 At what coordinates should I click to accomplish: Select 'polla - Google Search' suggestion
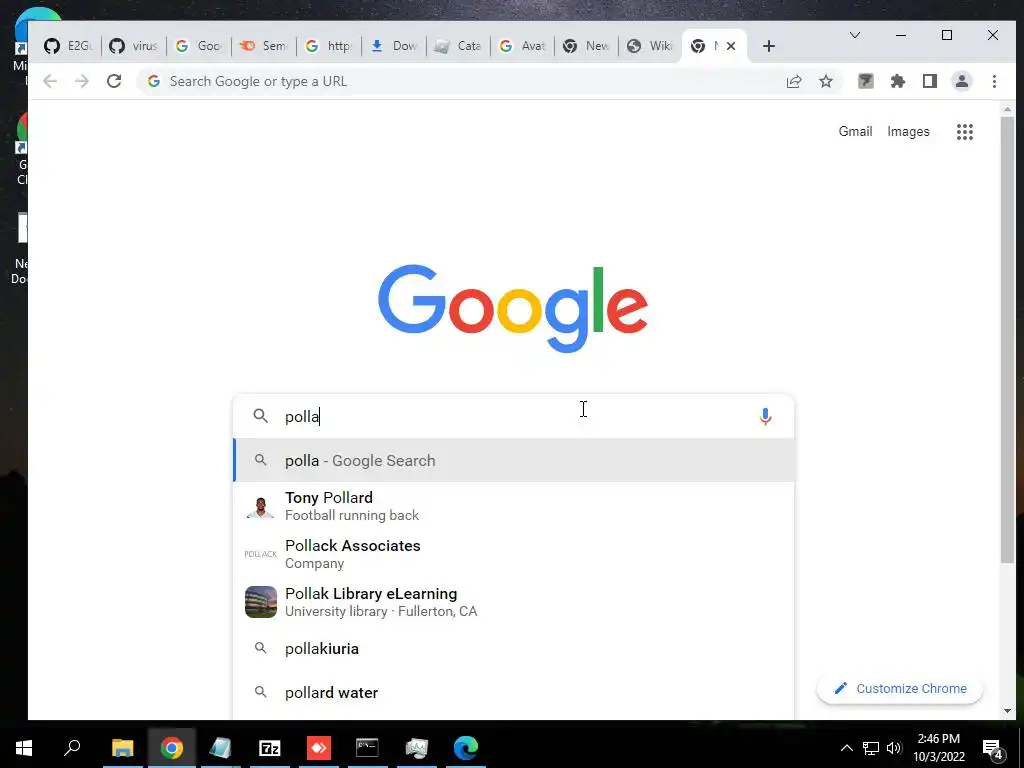[x=514, y=460]
